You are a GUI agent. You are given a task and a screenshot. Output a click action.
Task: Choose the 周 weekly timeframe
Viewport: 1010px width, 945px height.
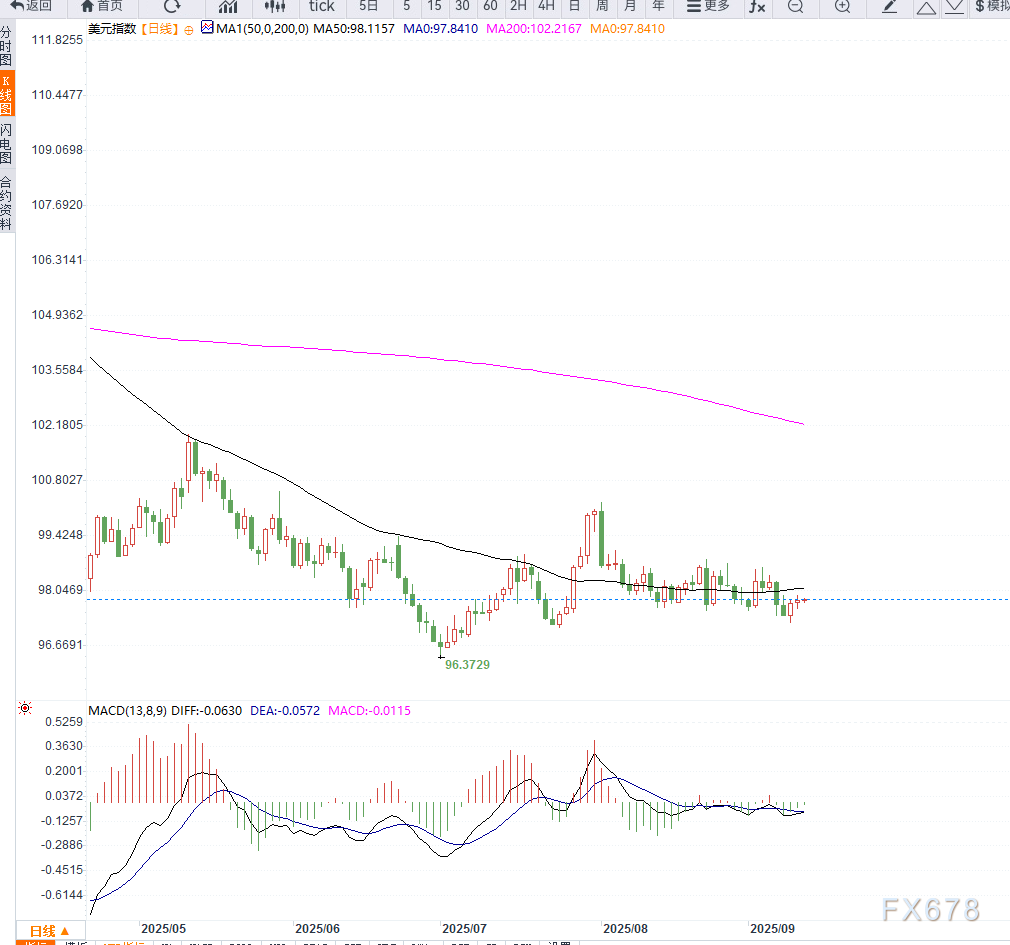pyautogui.click(x=602, y=6)
